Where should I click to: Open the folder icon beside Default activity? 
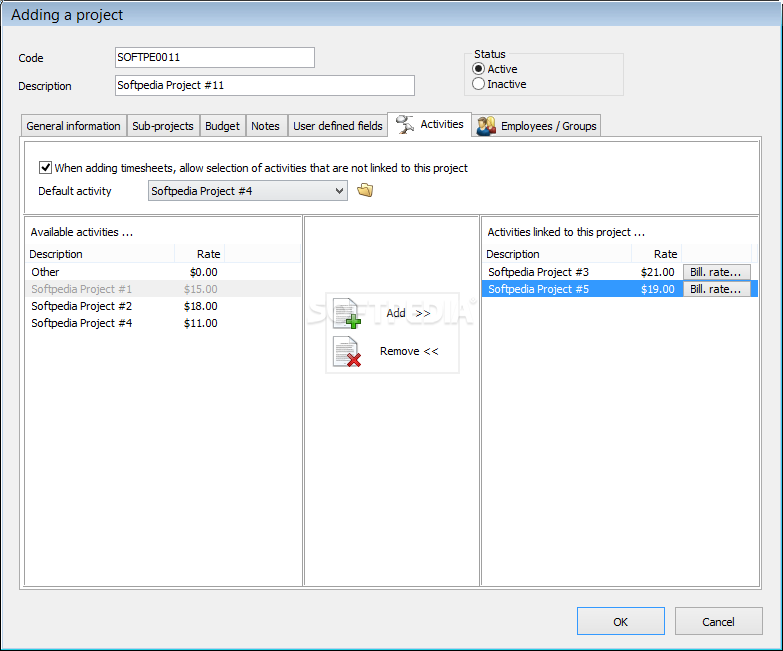coord(365,190)
